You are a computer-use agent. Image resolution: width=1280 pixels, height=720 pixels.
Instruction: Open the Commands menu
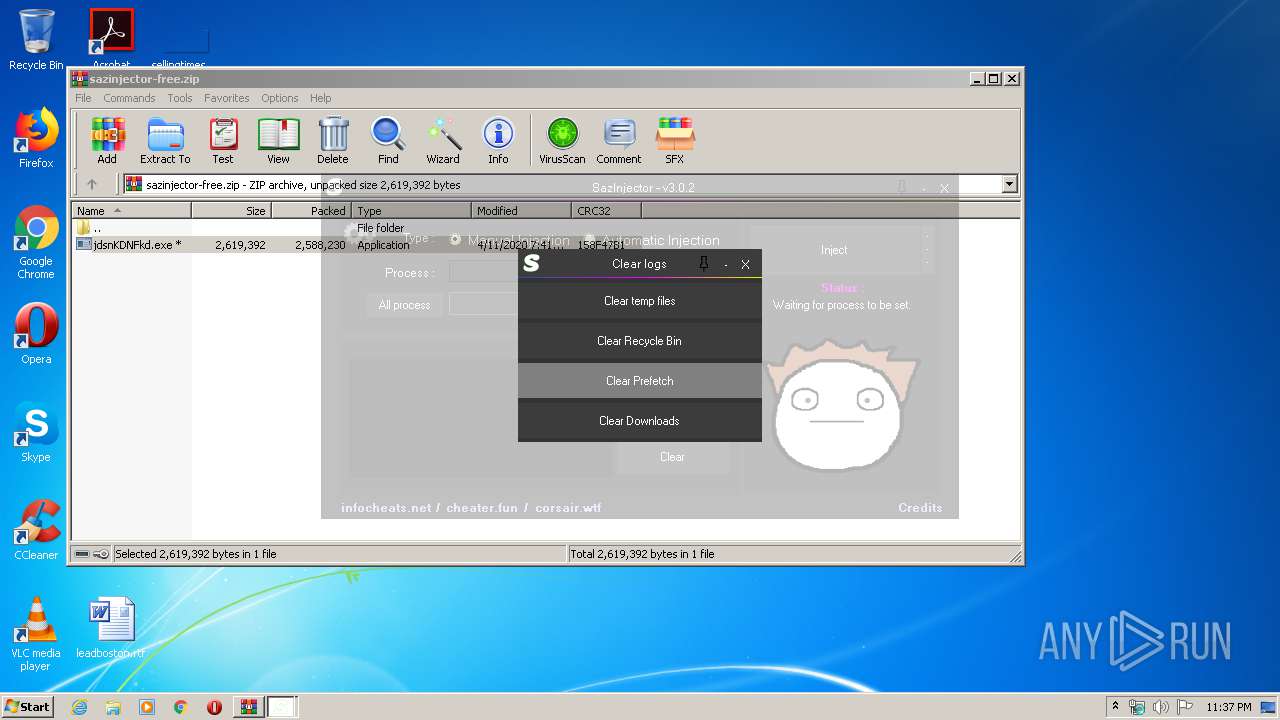tap(129, 98)
